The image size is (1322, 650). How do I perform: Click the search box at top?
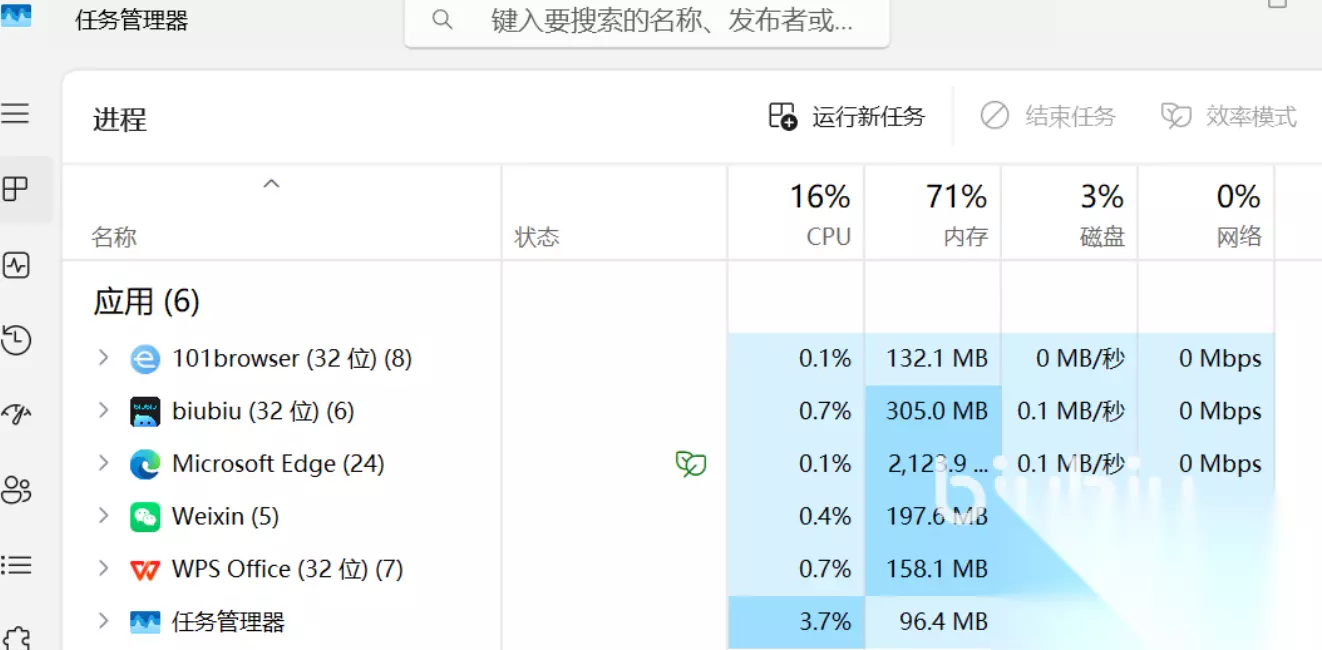coord(647,21)
